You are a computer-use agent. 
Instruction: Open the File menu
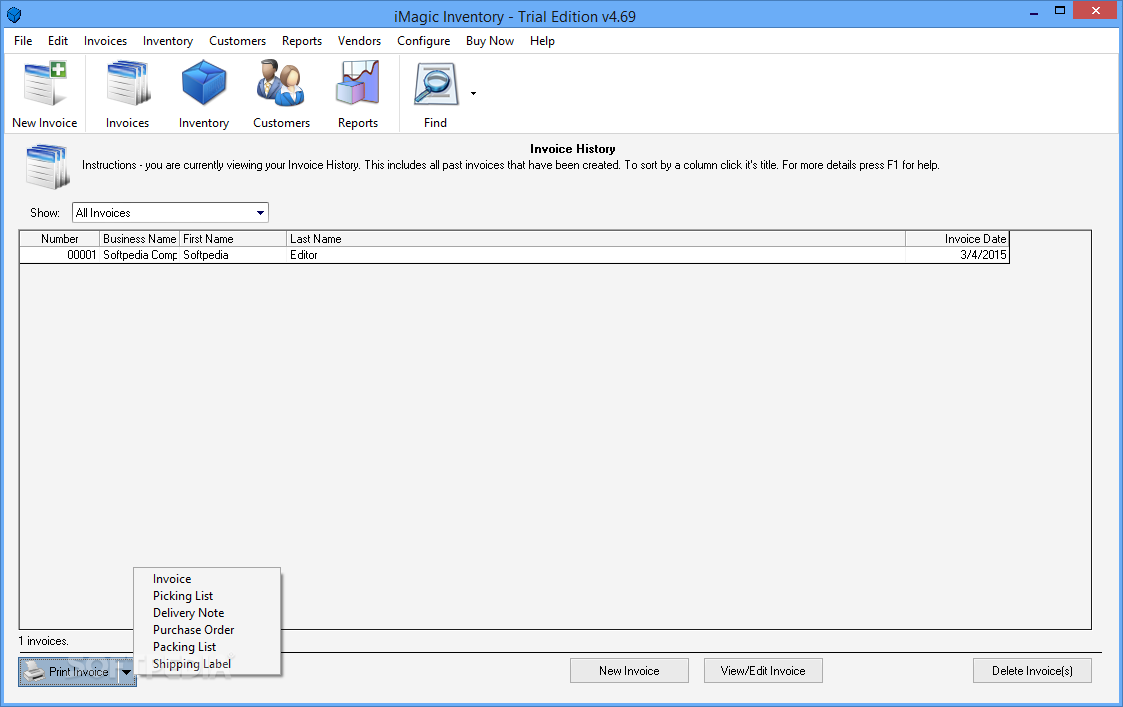[x=23, y=41]
